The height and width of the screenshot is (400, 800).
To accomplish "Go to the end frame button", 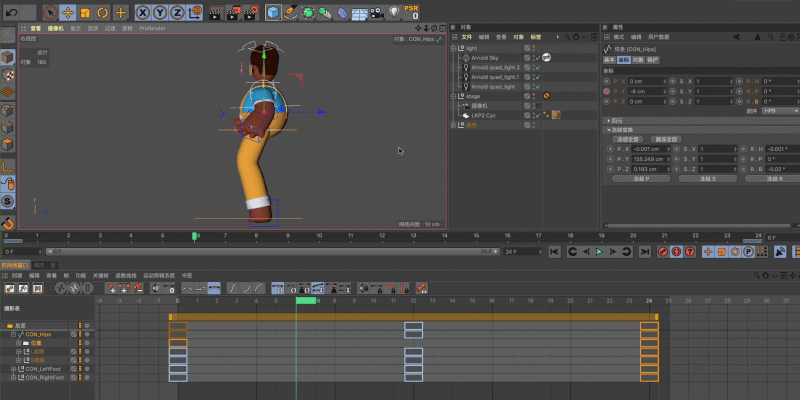I will coord(645,252).
